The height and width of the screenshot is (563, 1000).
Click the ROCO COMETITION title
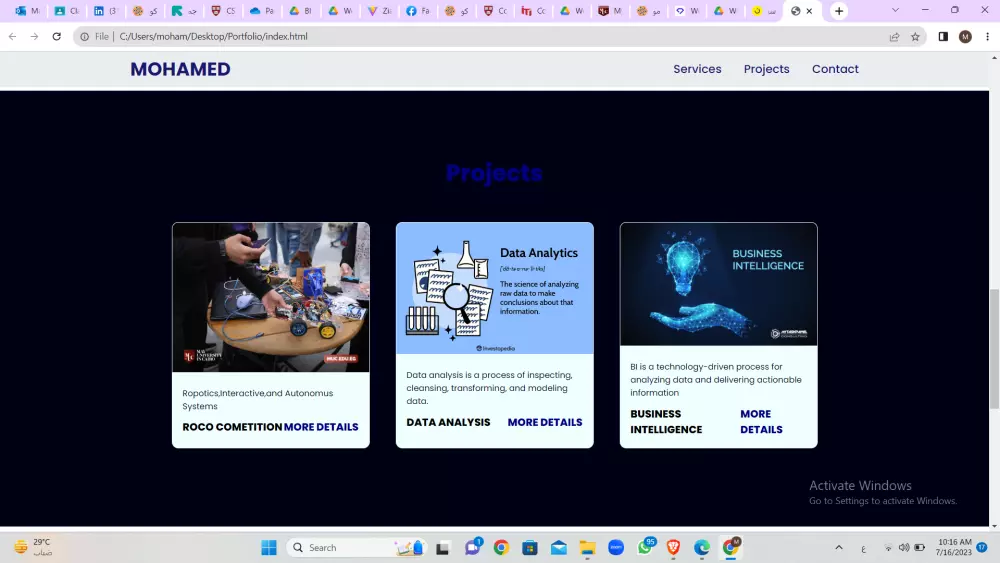coord(232,427)
